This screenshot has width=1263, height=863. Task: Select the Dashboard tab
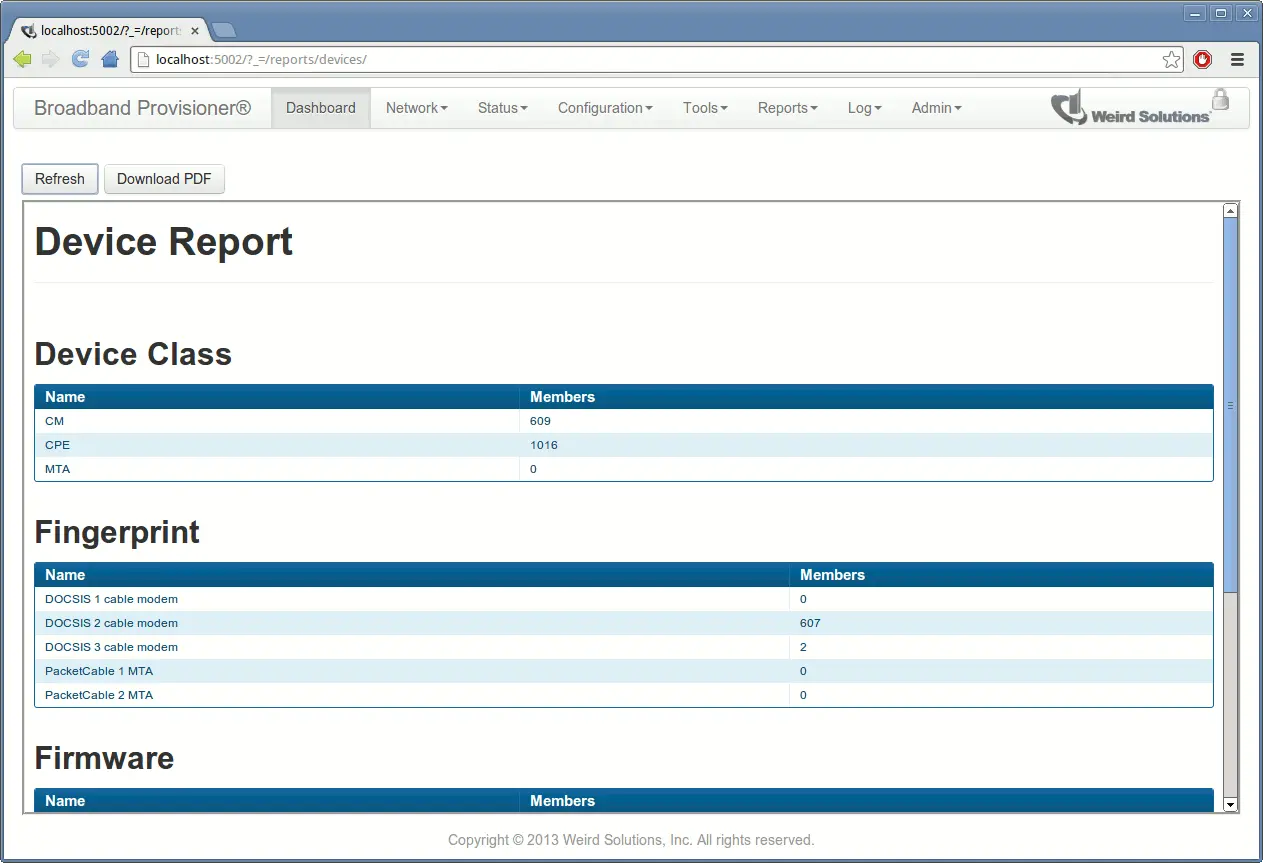pos(320,108)
